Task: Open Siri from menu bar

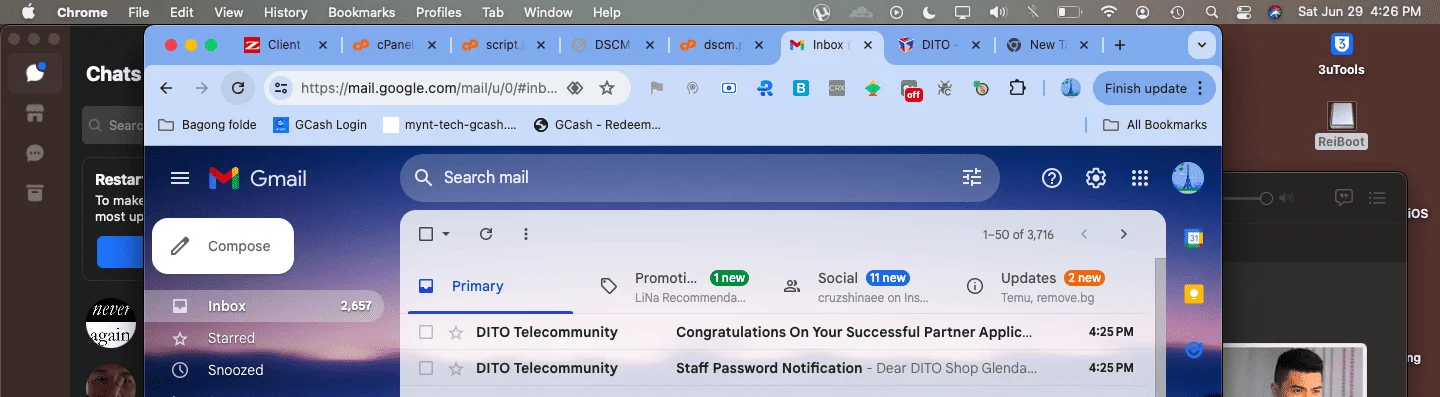Action: [1275, 12]
